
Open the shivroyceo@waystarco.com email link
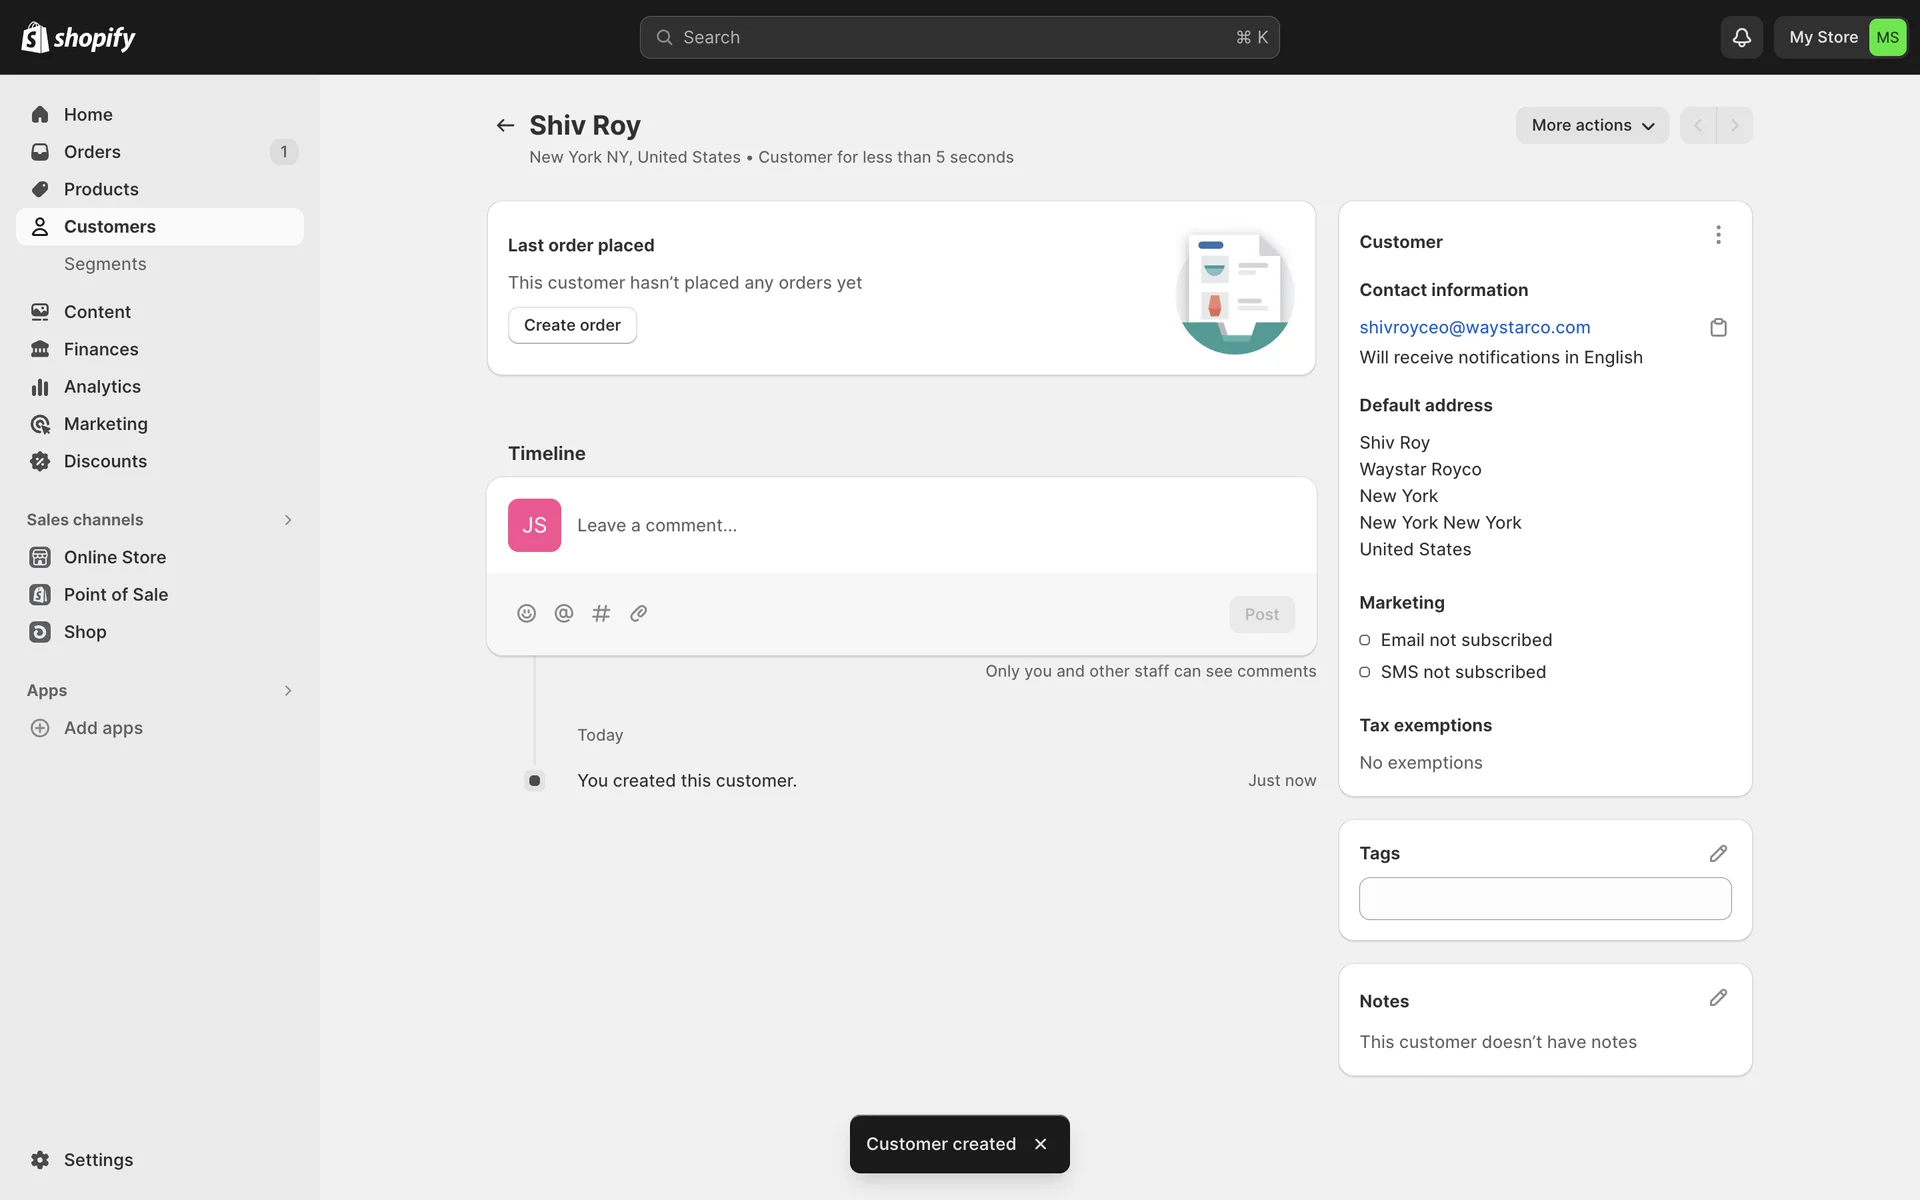(x=1474, y=327)
